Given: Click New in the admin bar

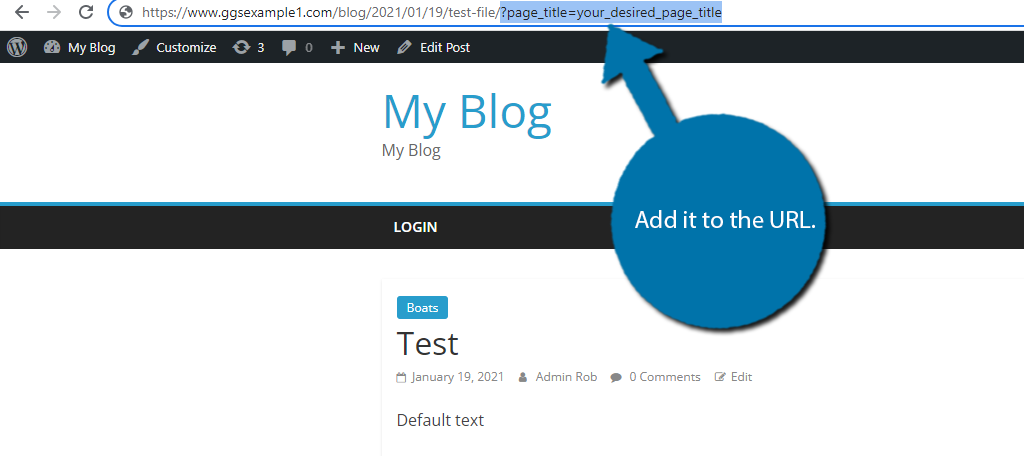Looking at the screenshot, I should pyautogui.click(x=355, y=47).
